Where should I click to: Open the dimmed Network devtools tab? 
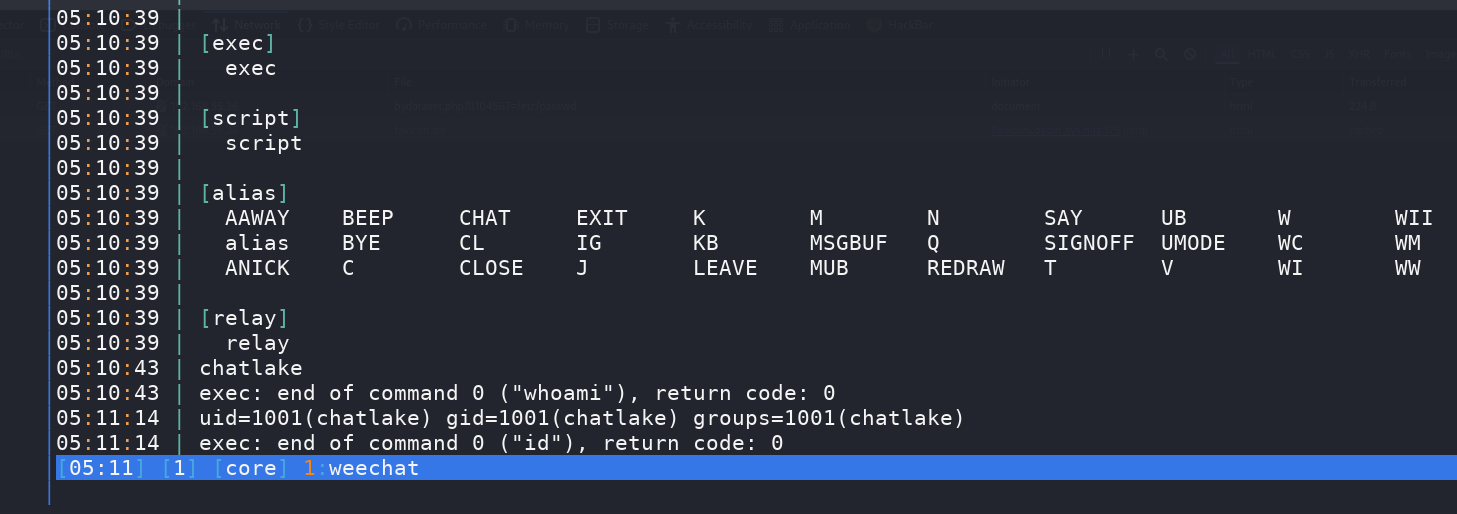247,25
